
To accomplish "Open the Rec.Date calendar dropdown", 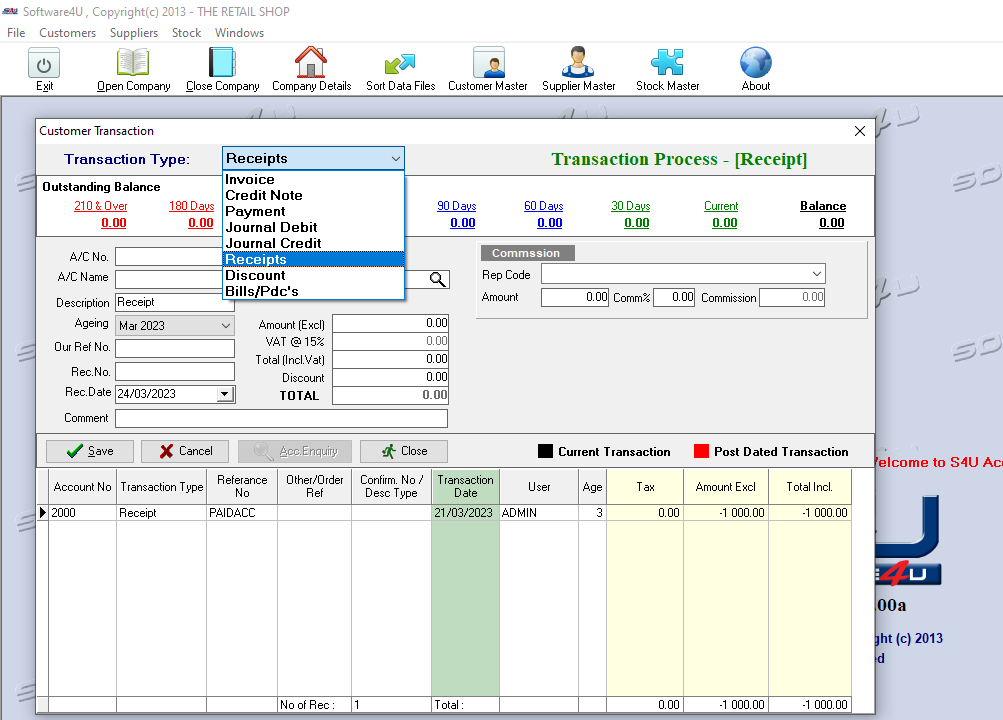I will (225, 394).
